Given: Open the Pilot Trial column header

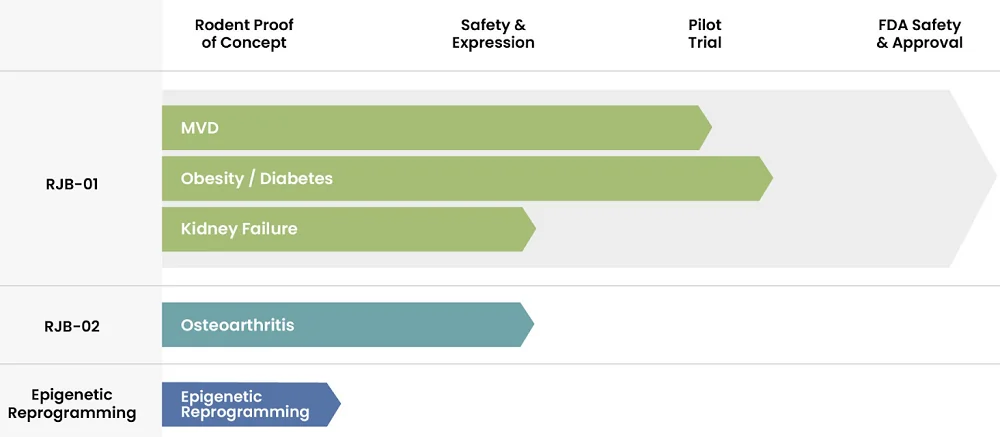Looking at the screenshot, I should [705, 34].
